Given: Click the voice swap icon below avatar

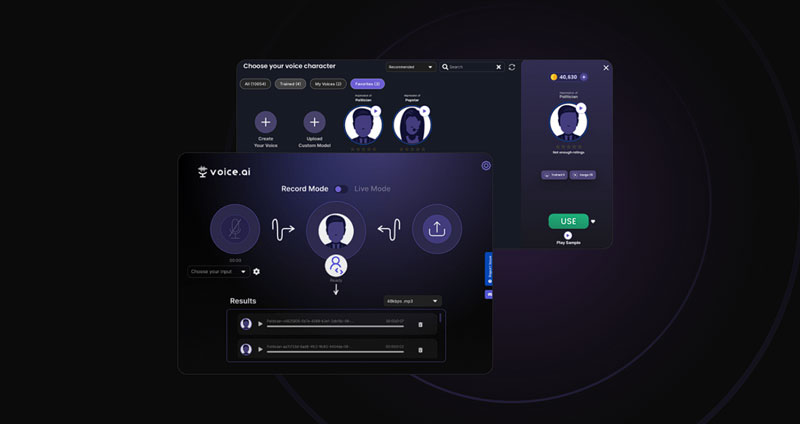Looking at the screenshot, I should 336,266.
